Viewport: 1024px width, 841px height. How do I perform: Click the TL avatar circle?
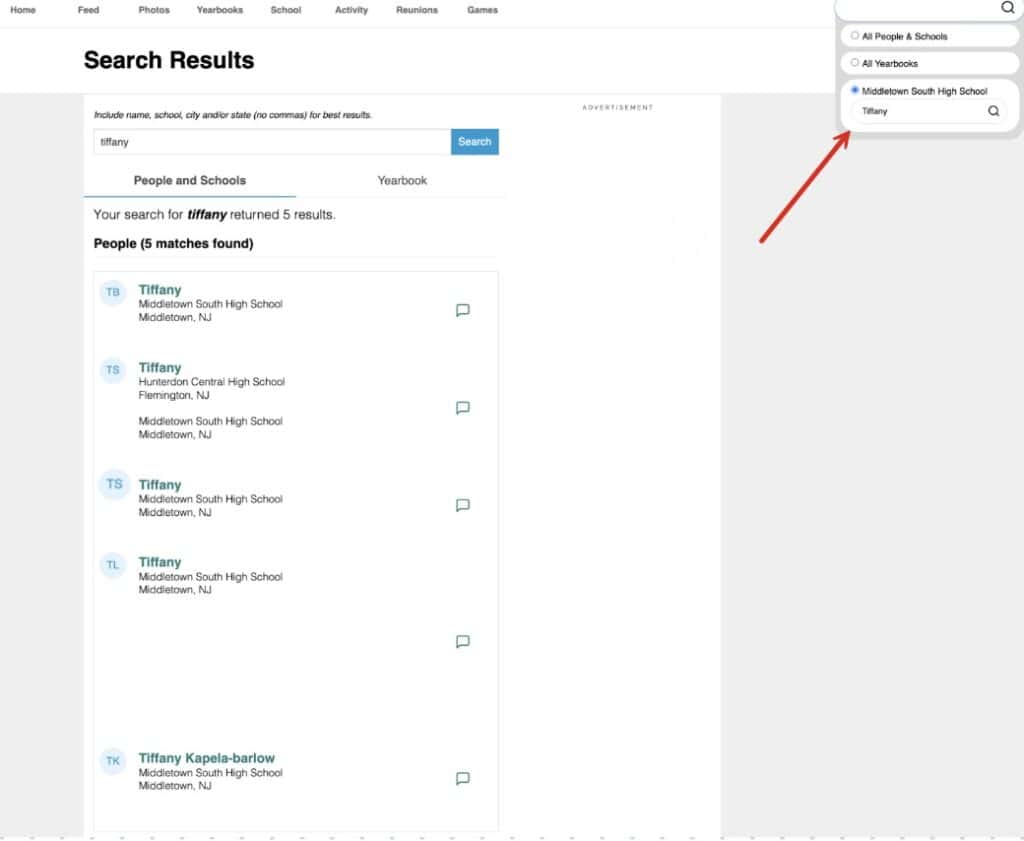(113, 565)
